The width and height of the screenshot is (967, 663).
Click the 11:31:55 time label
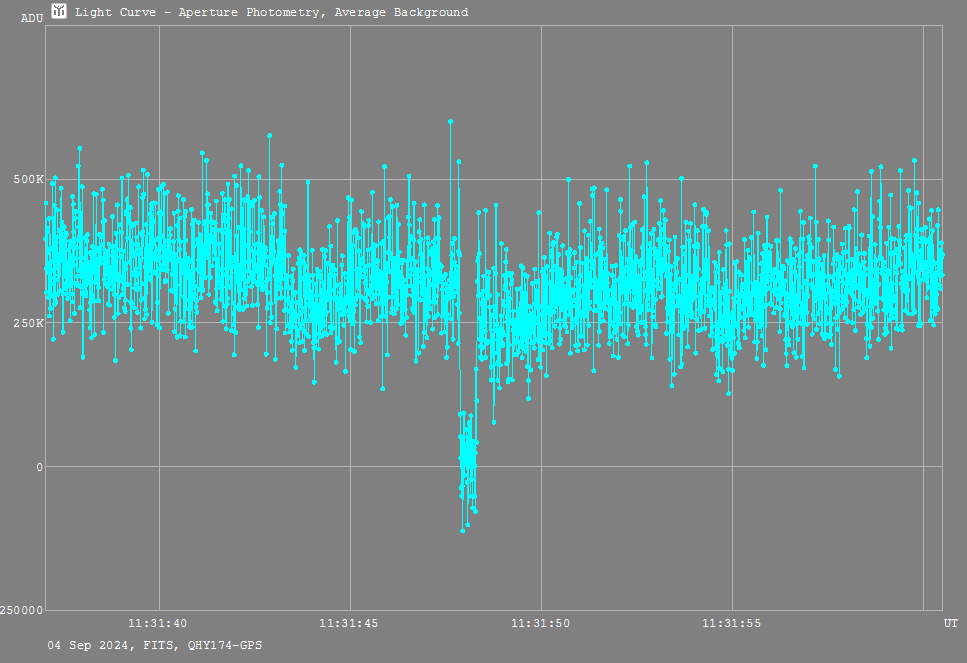[x=731, y=624]
